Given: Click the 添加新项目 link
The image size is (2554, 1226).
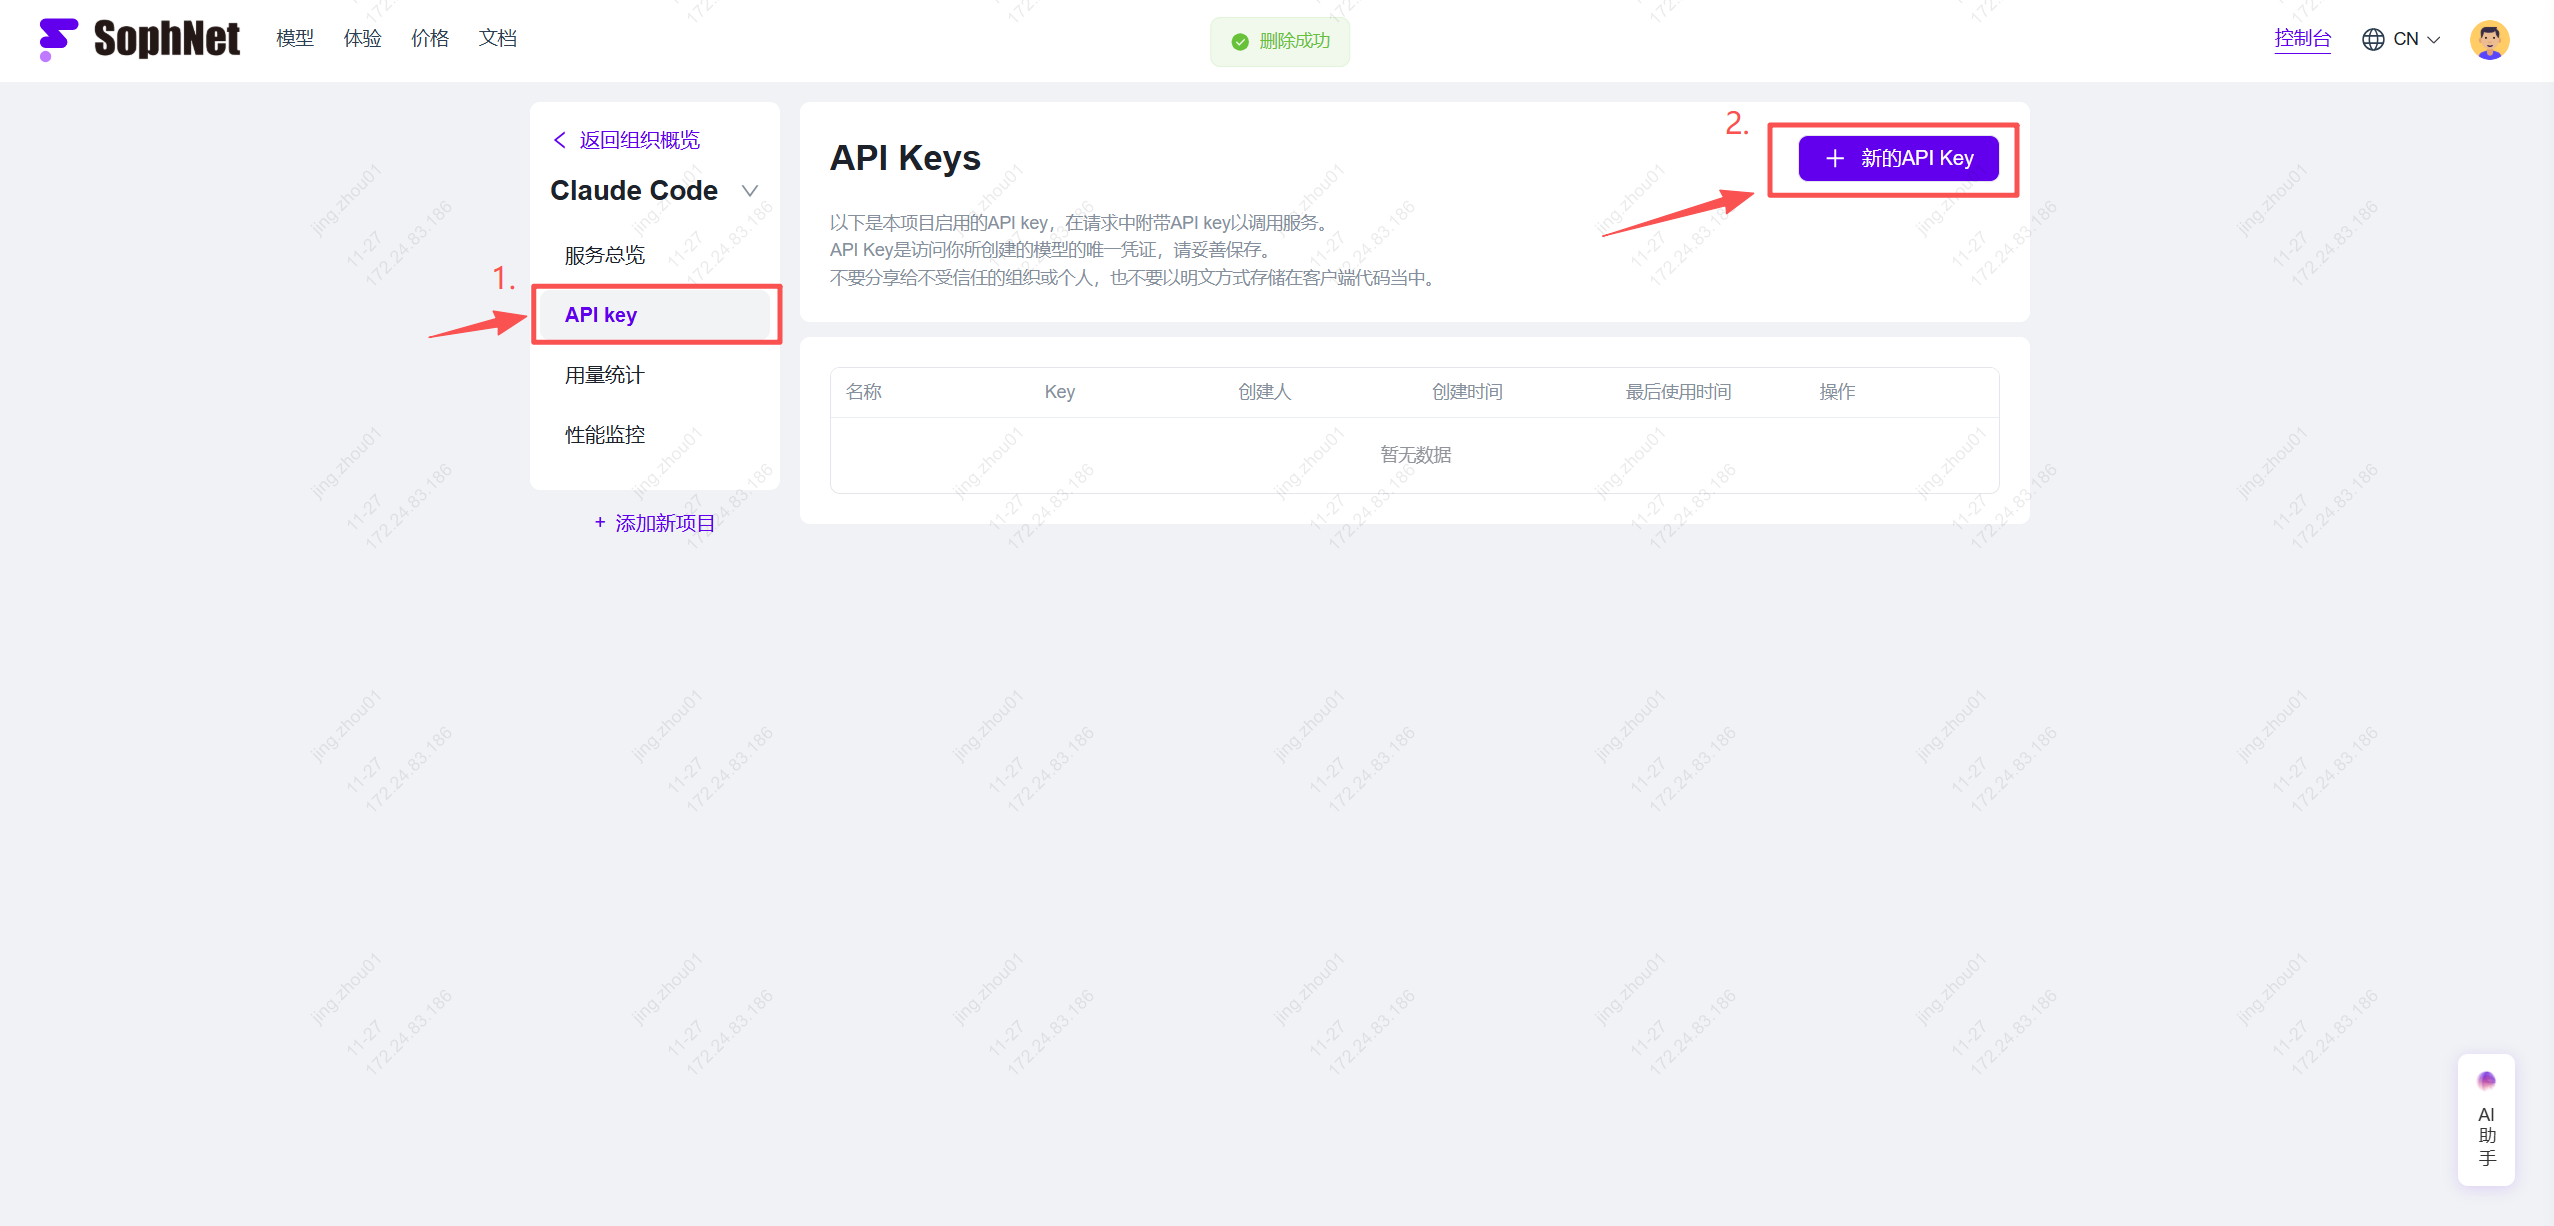Looking at the screenshot, I should (x=665, y=523).
